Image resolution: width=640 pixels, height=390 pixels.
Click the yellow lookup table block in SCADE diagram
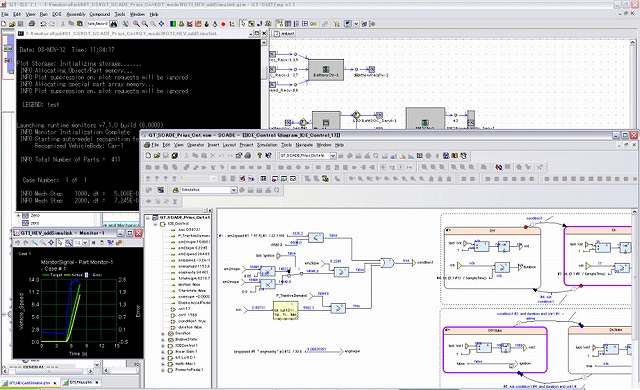pyautogui.click(x=285, y=310)
